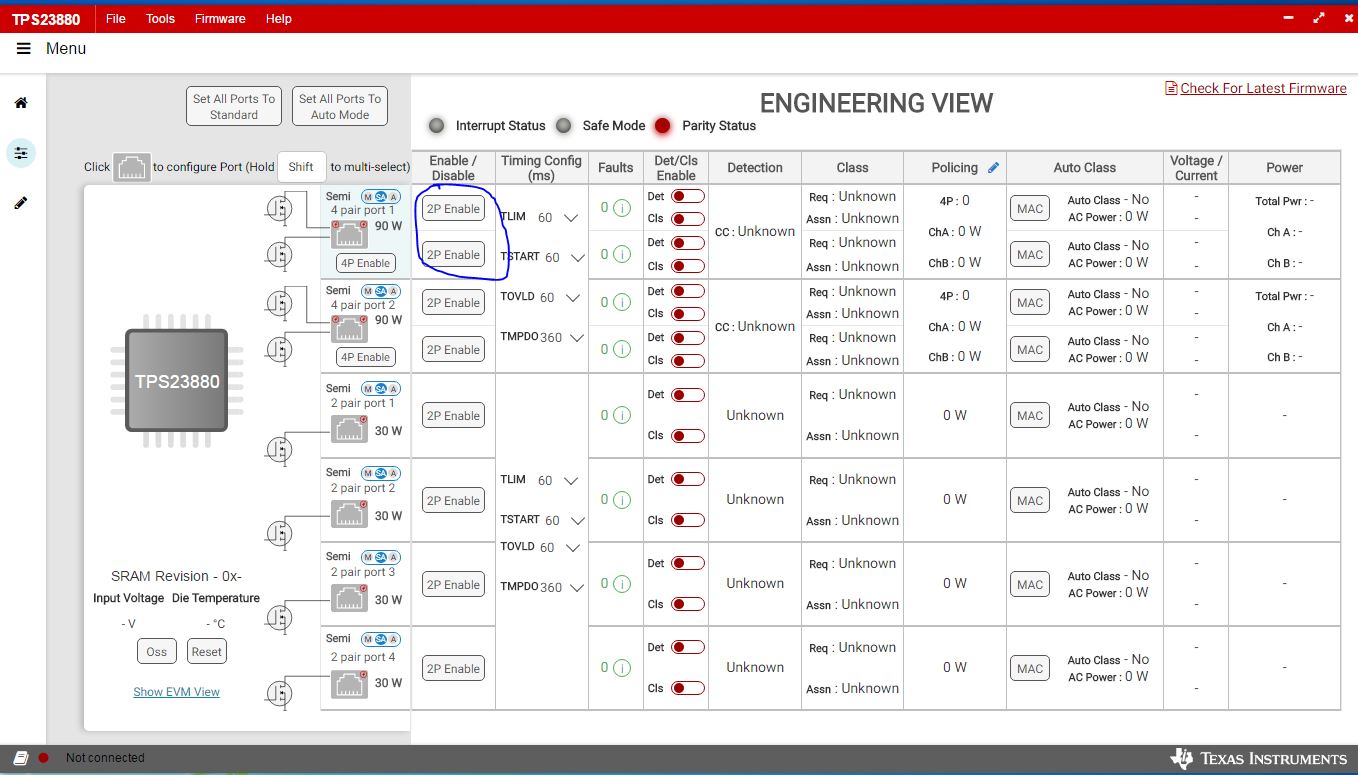Click Set All Ports To Auto Mode
1358x775 pixels.
(x=340, y=106)
